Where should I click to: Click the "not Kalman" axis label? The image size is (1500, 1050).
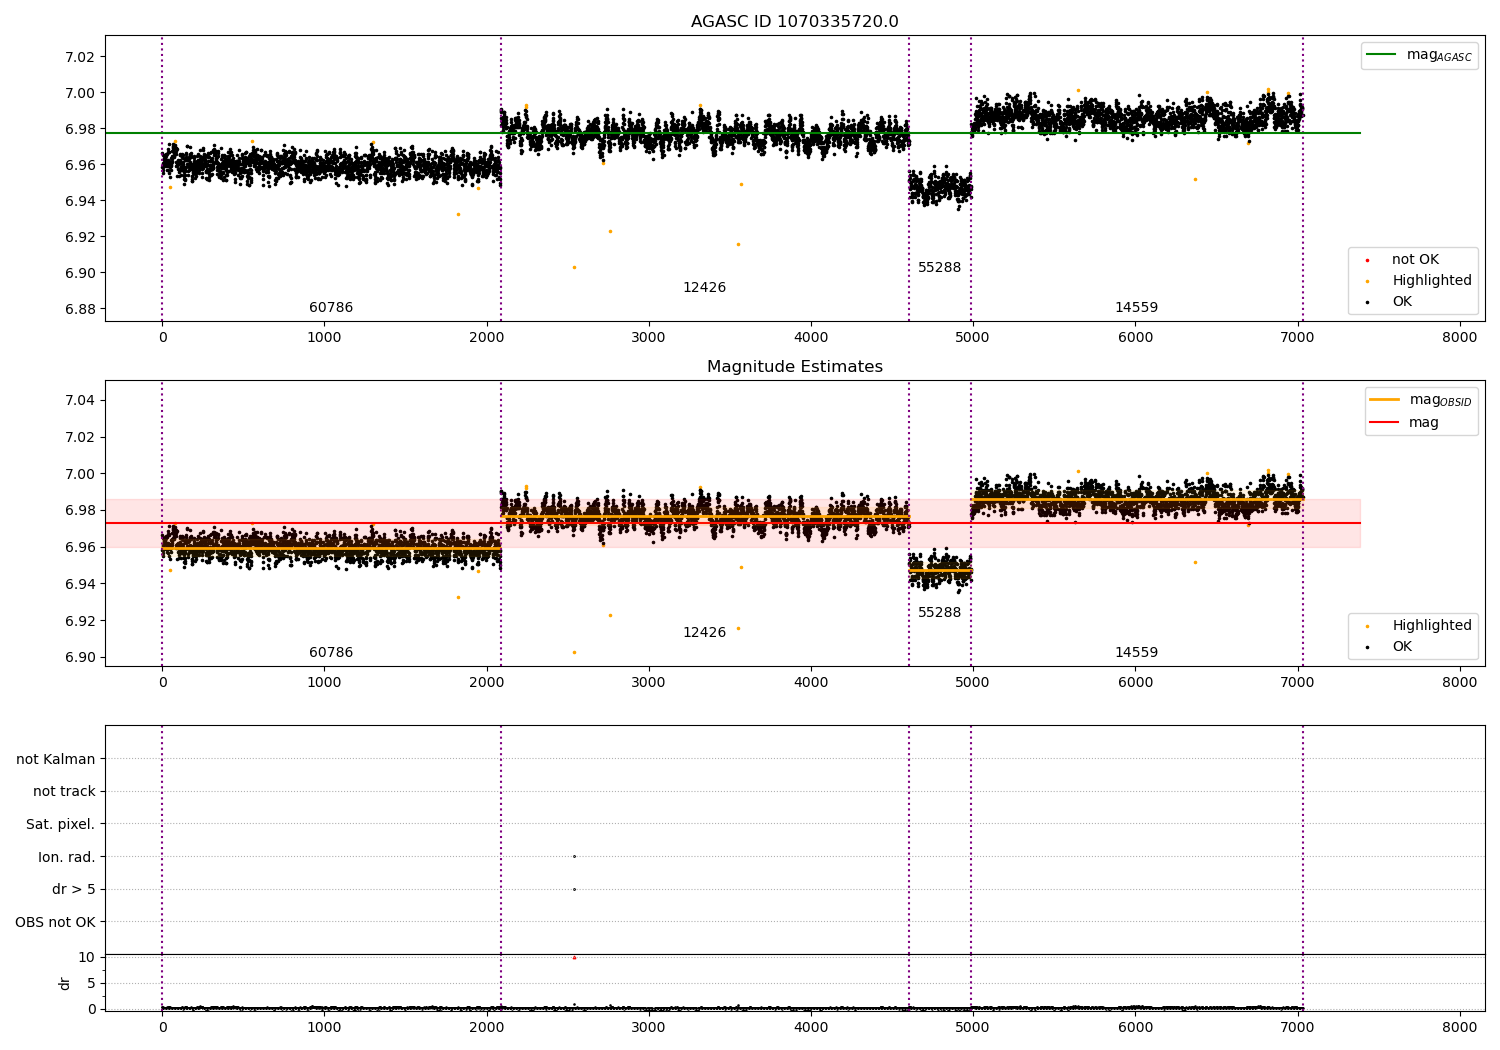[x=56, y=759]
